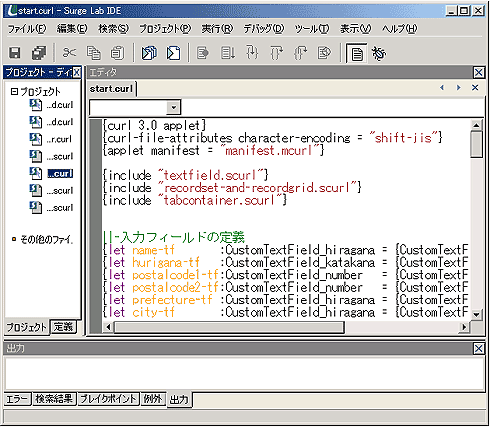The width and height of the screenshot is (490, 427).
Task: Go to previous editor tab arrow
Action: (442, 88)
